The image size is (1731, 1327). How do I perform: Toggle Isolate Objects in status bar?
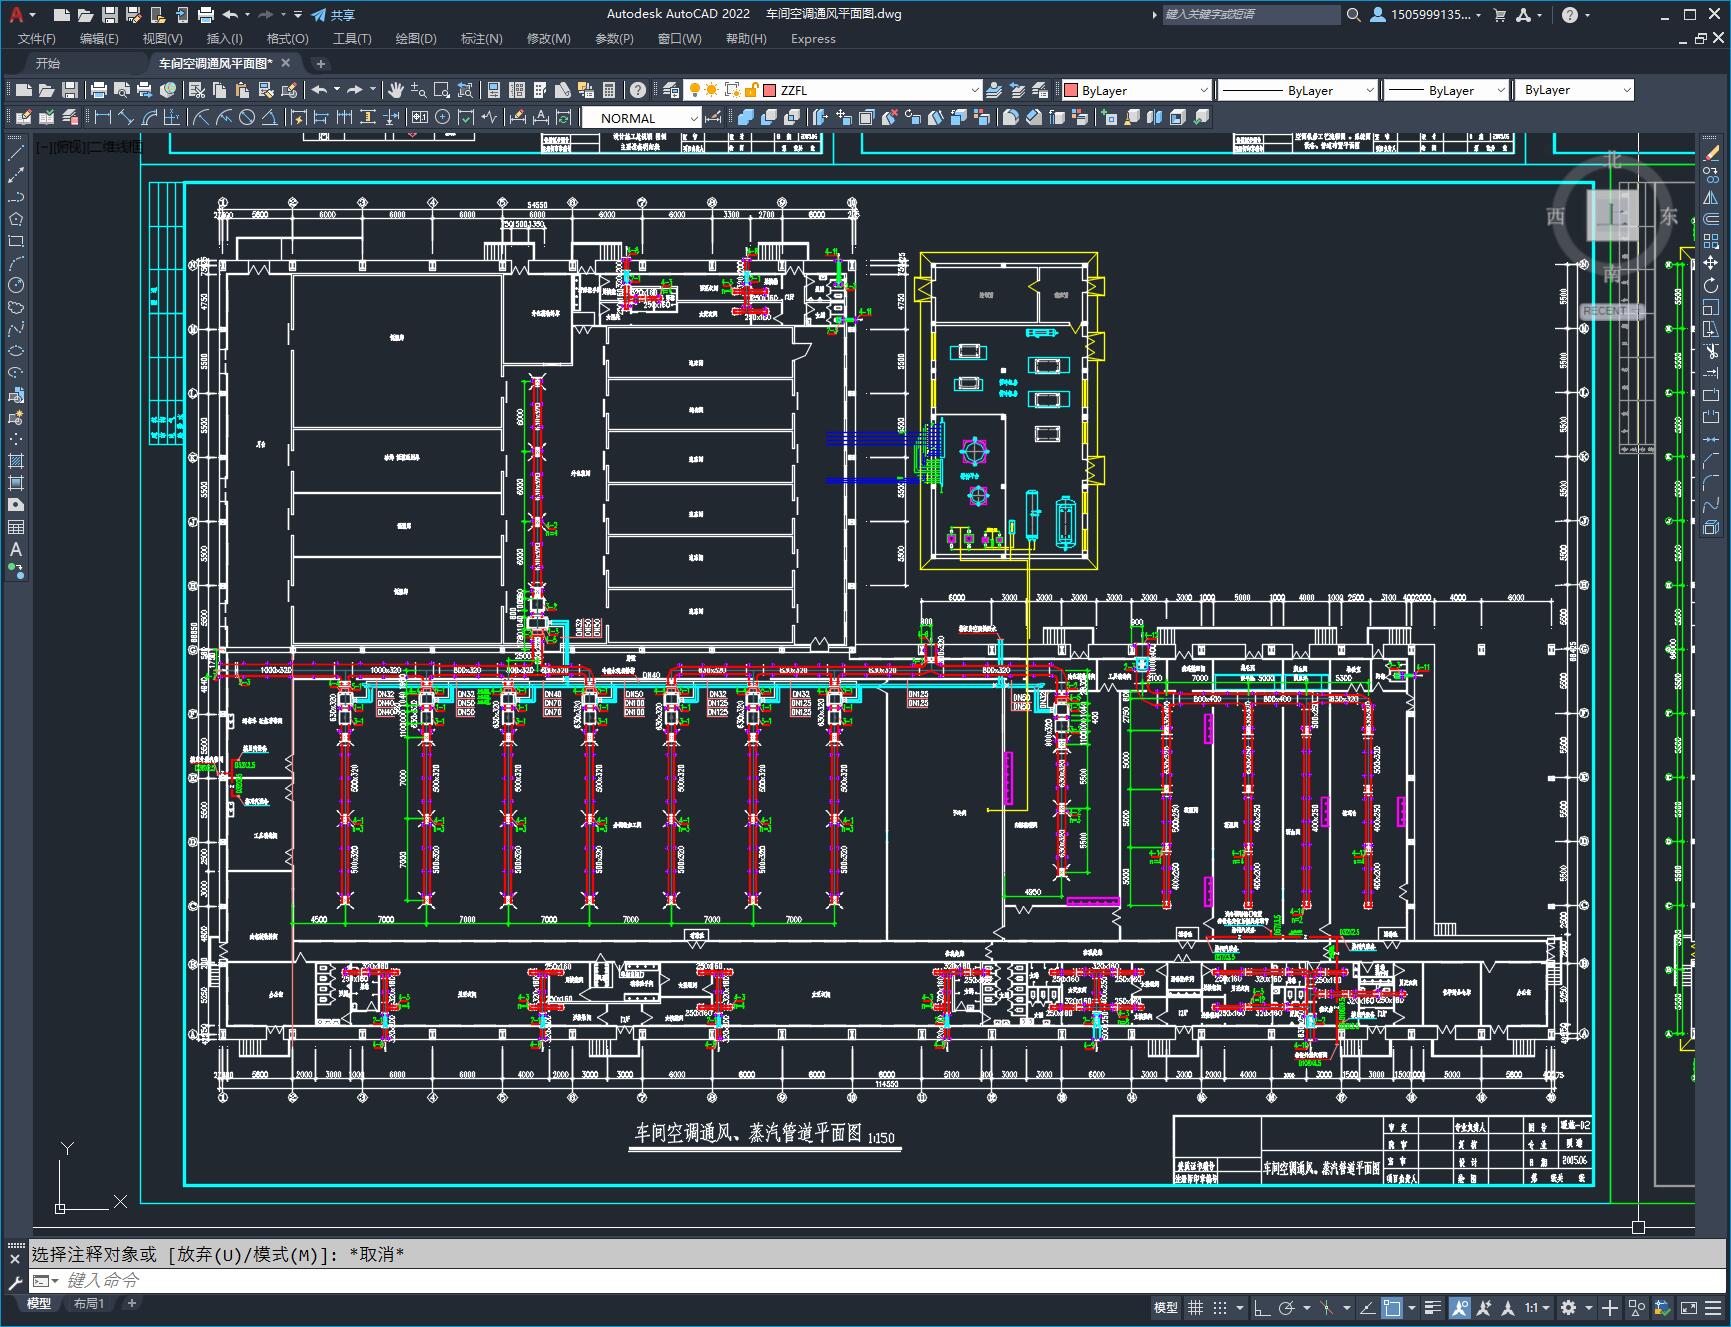pos(1636,1307)
